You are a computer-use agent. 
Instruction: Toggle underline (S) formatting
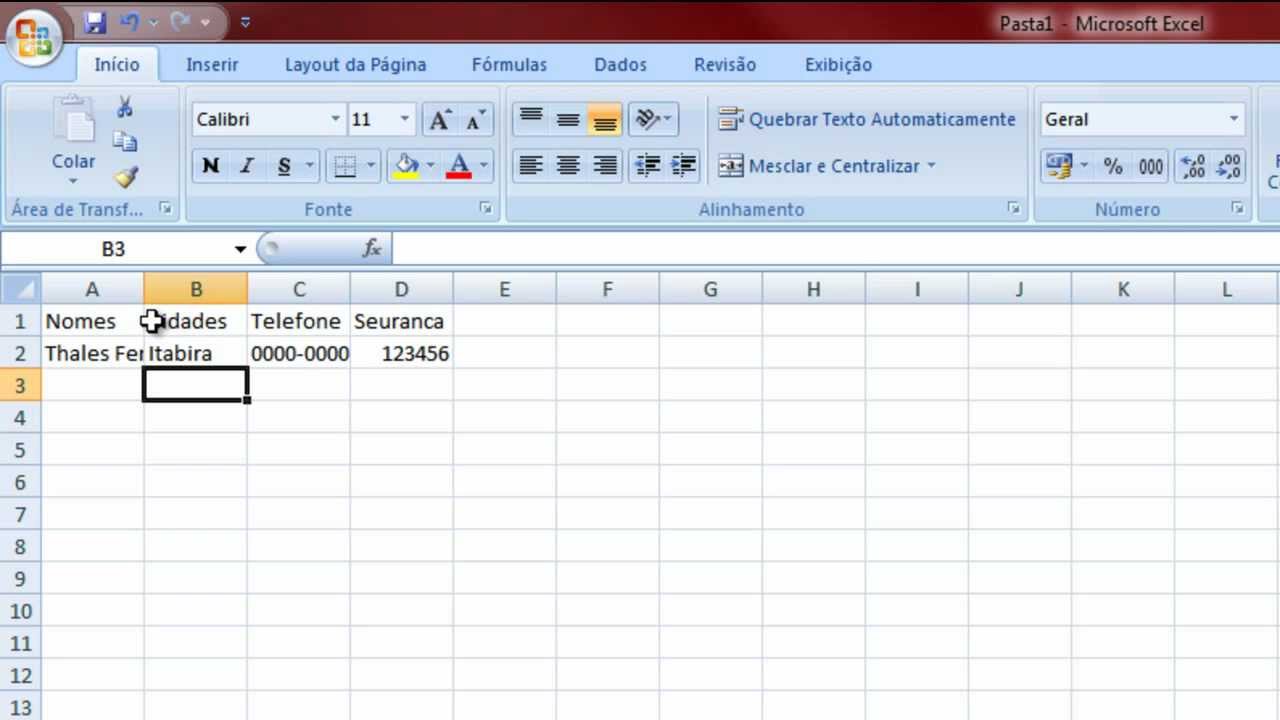284,166
